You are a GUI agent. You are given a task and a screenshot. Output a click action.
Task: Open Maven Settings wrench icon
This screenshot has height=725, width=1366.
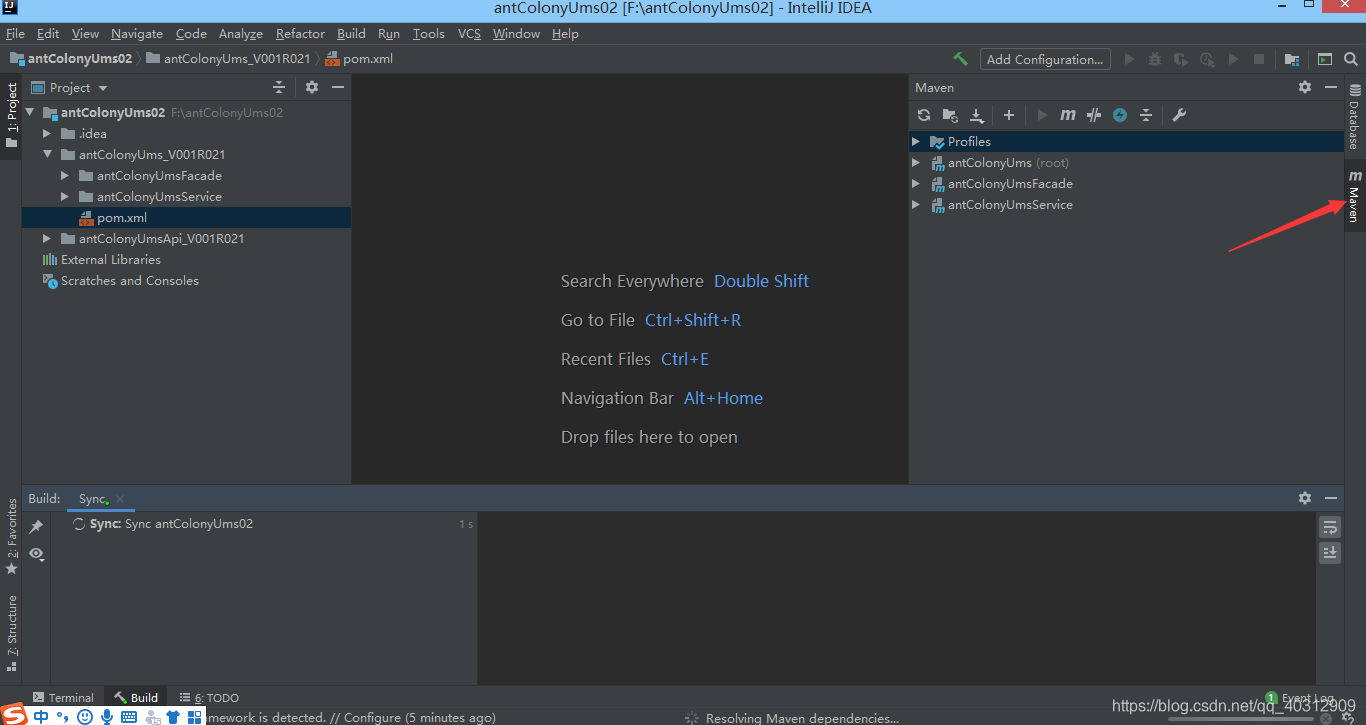coord(1179,115)
